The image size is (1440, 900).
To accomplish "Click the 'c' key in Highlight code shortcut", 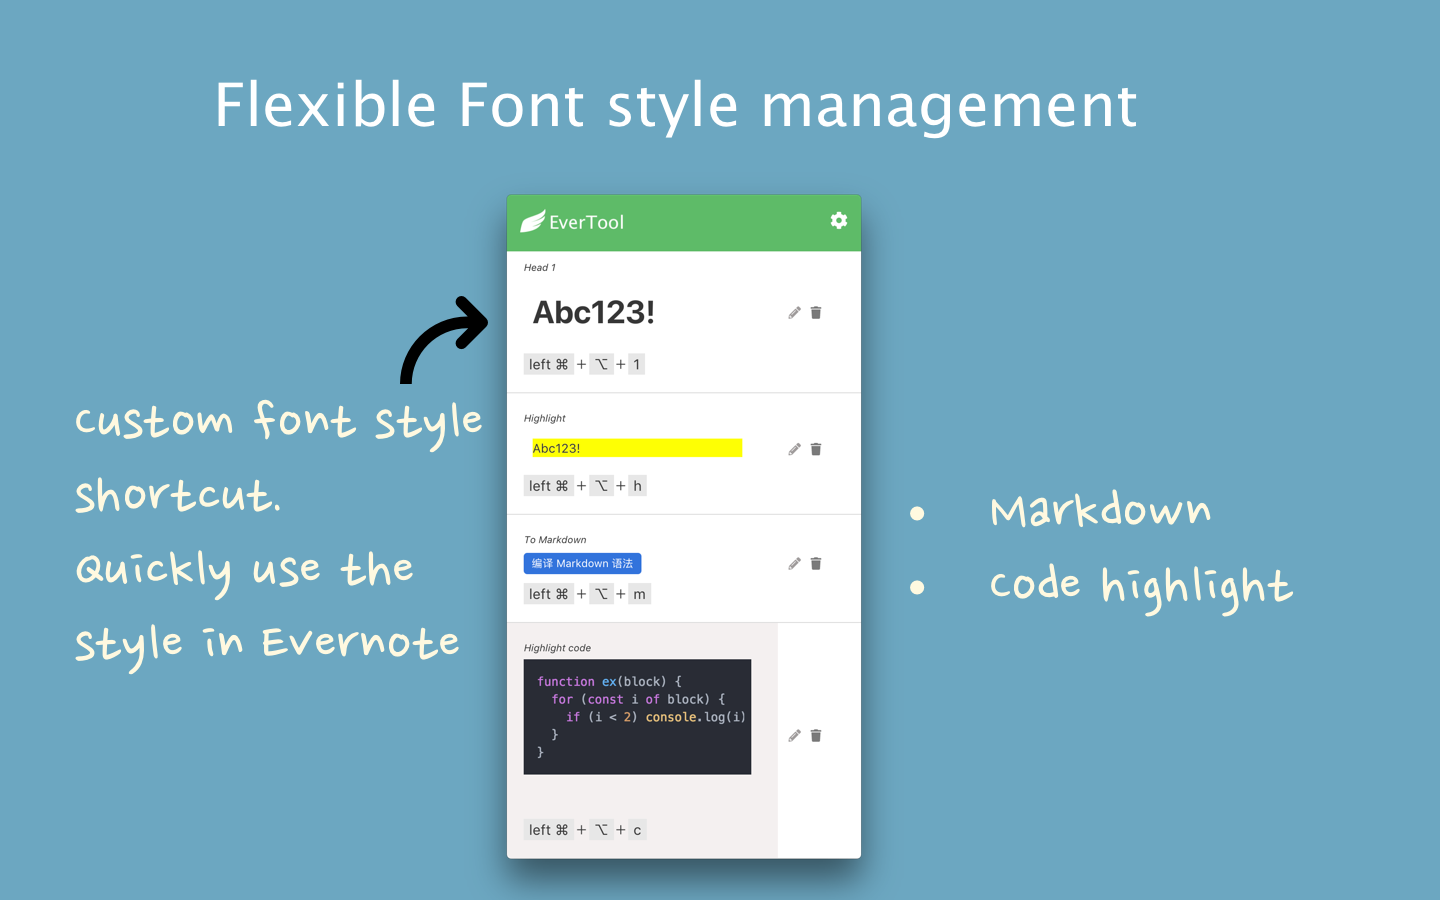I will pos(637,830).
